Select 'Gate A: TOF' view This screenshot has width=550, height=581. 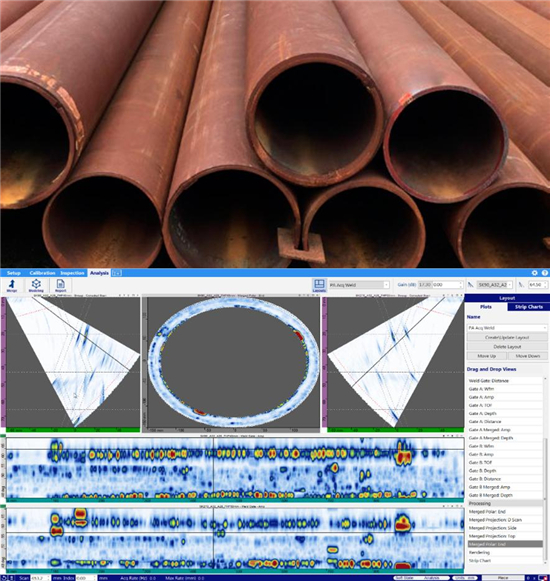tap(505, 405)
